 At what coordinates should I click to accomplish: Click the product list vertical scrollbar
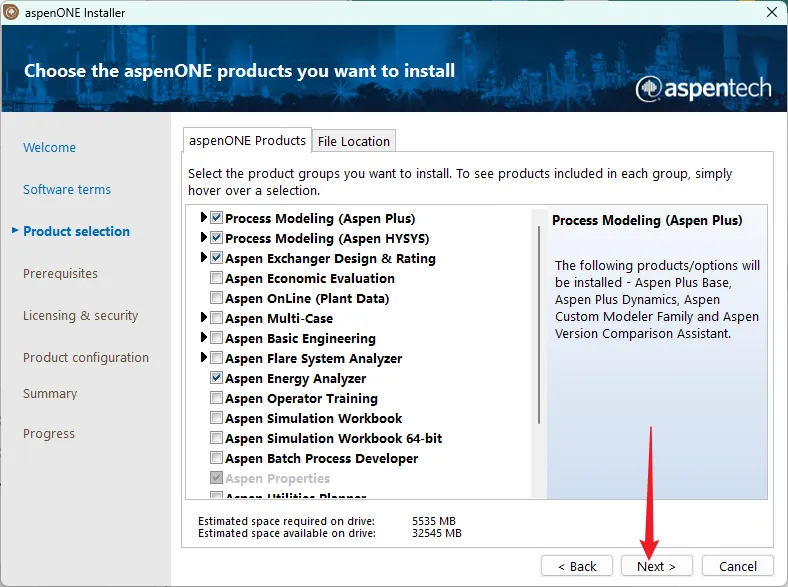tap(539, 325)
